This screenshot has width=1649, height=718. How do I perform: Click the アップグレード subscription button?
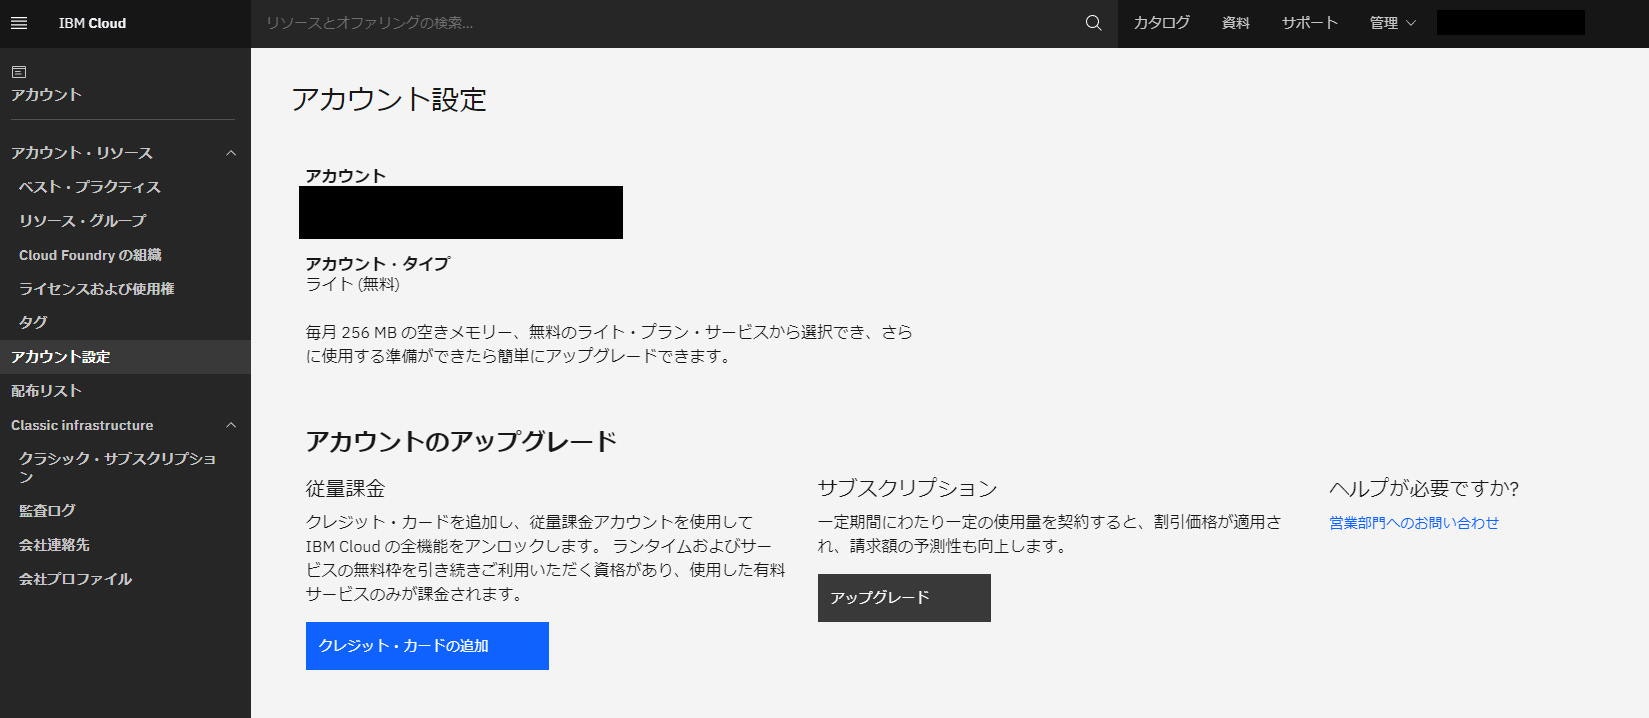click(x=904, y=598)
